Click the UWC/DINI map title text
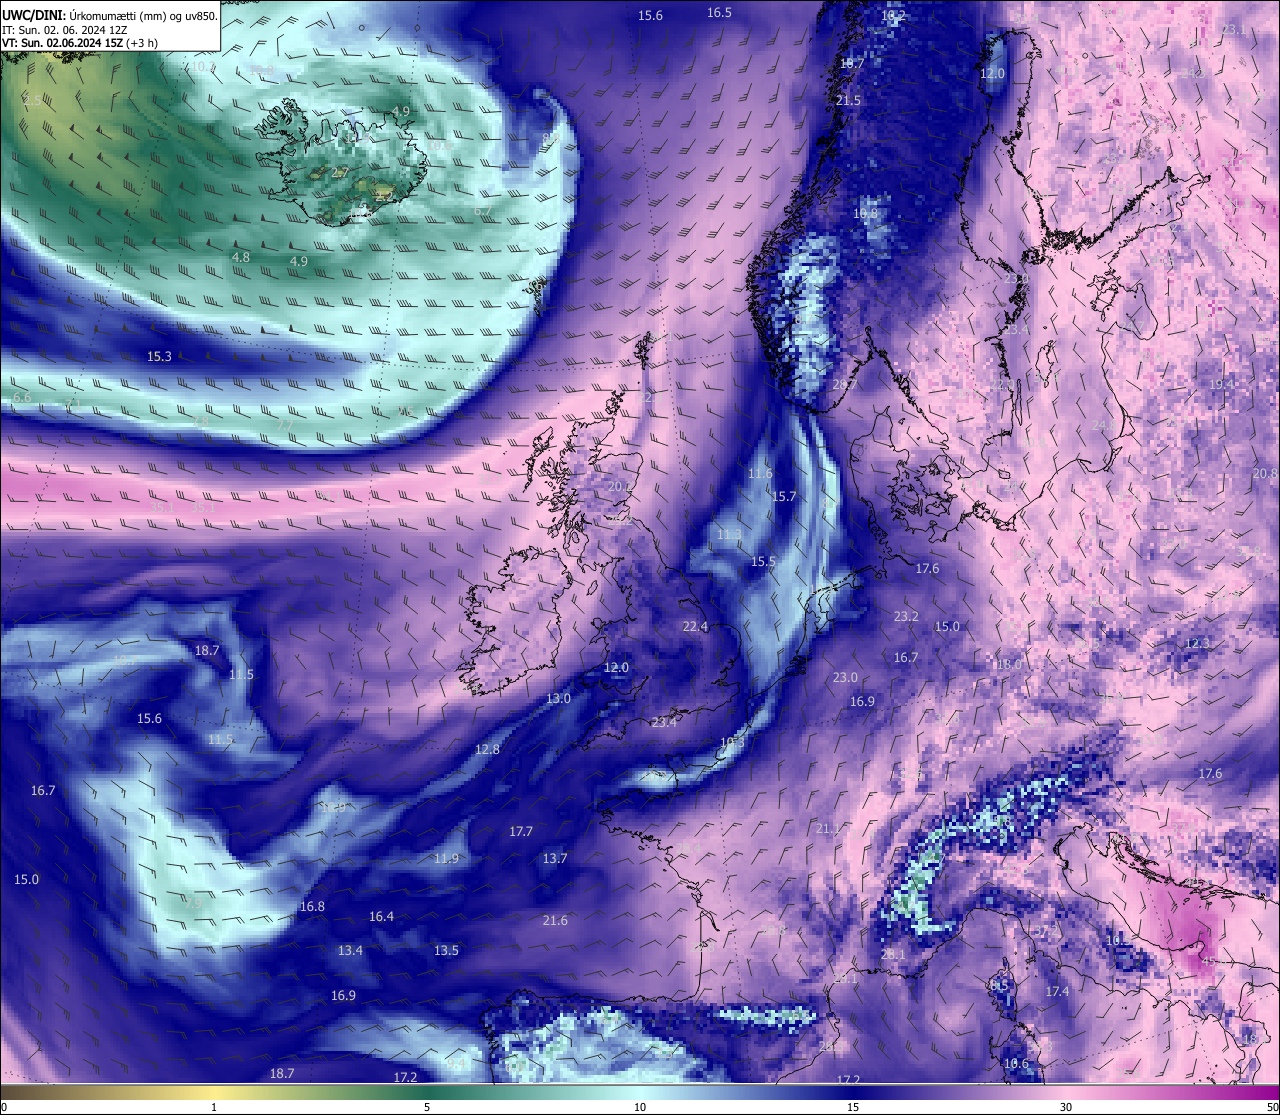The image size is (1280, 1115). (110, 15)
